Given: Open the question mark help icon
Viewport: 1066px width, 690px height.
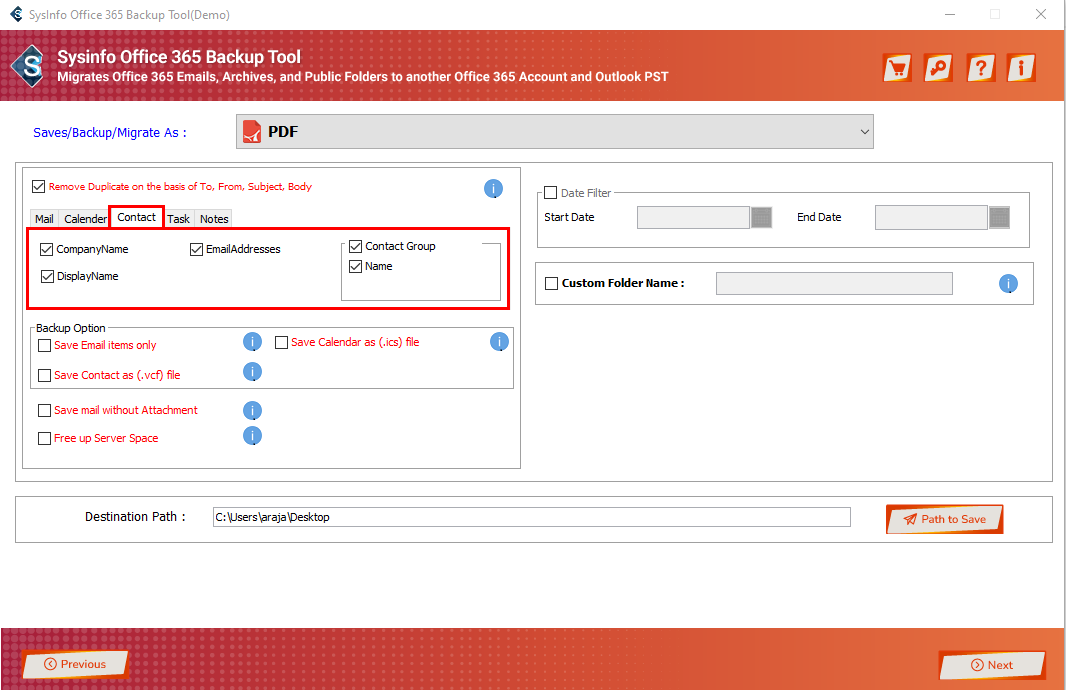Looking at the screenshot, I should click(x=980, y=68).
